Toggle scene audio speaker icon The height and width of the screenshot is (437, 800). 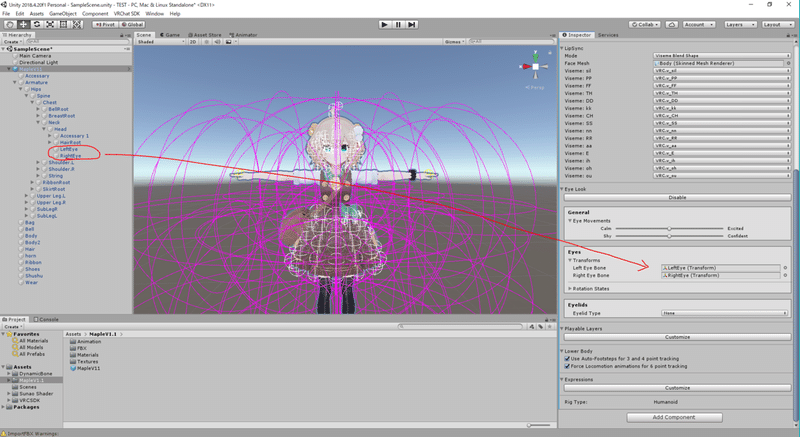coord(217,42)
